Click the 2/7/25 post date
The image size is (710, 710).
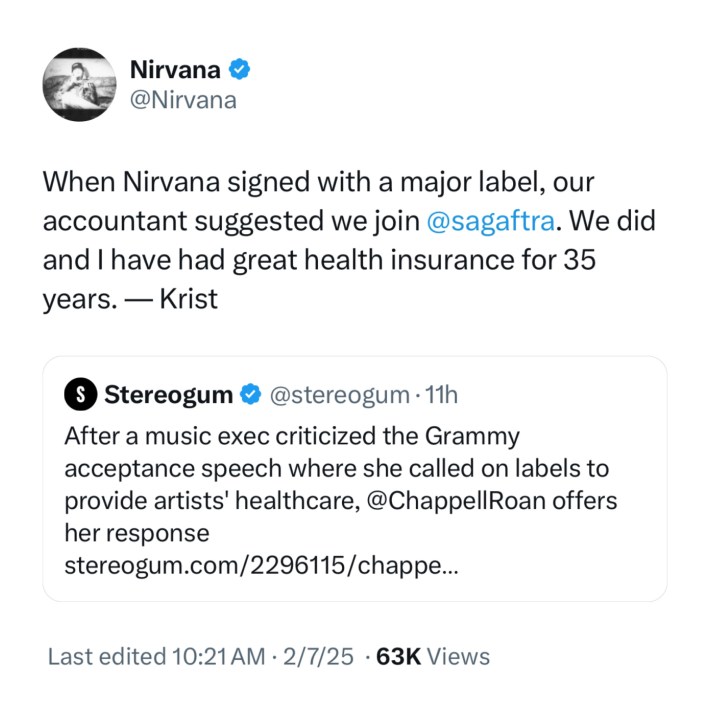point(317,656)
